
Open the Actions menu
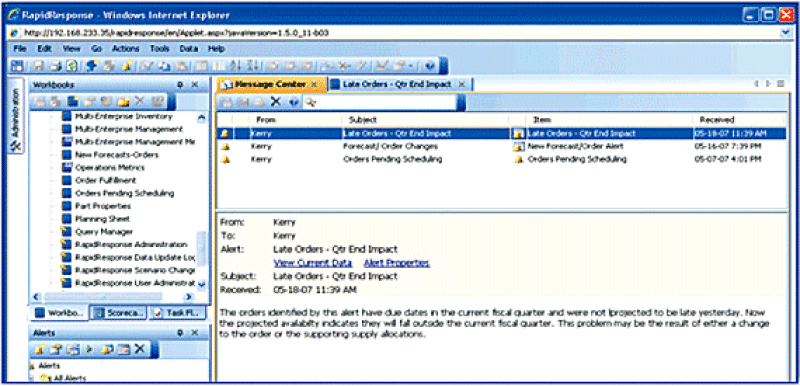tap(126, 49)
